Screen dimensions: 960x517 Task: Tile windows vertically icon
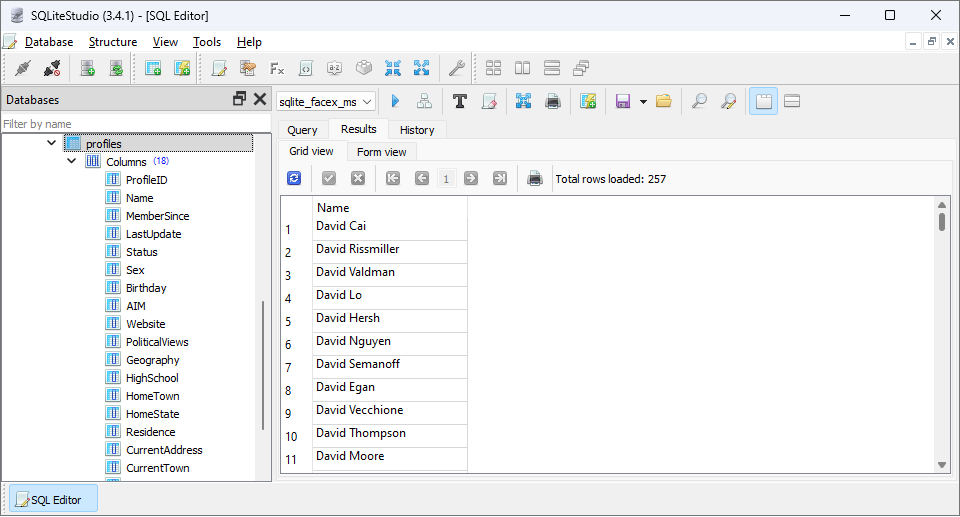click(552, 68)
